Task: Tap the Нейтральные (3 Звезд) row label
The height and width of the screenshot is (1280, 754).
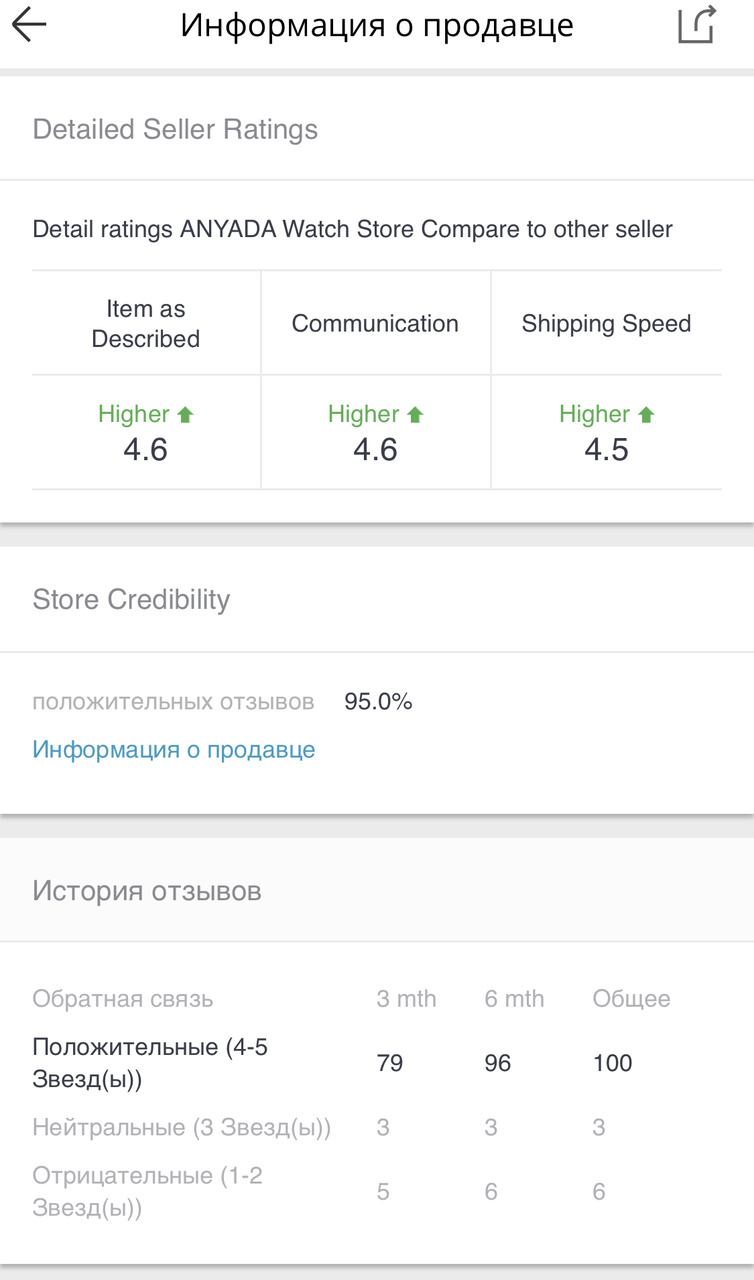Action: pyautogui.click(x=181, y=1128)
